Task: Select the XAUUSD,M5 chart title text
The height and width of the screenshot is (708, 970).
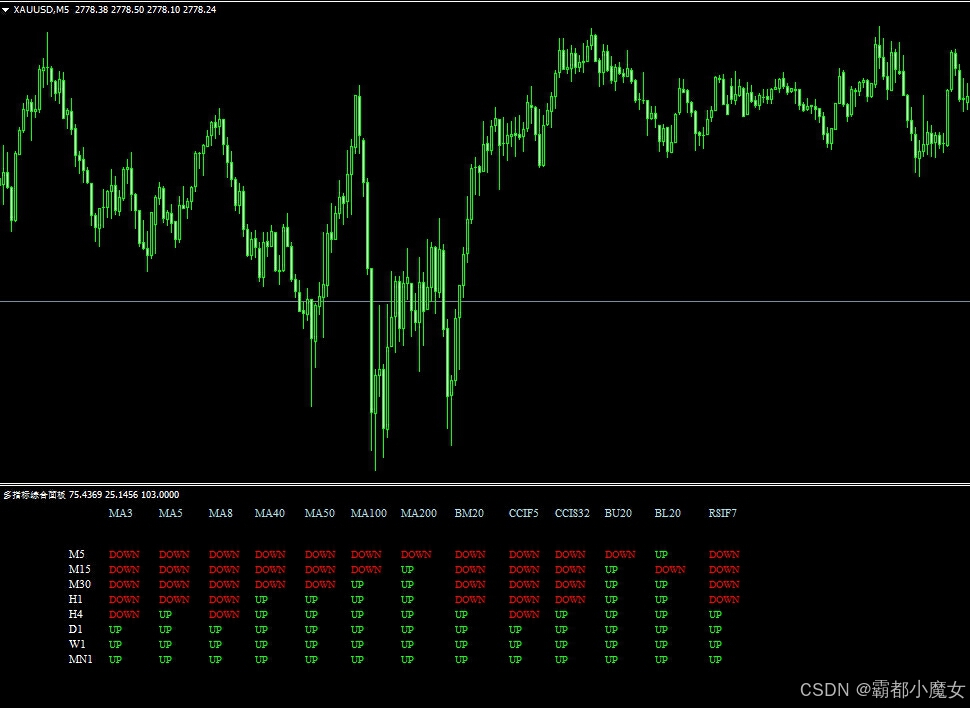Action: (41, 9)
